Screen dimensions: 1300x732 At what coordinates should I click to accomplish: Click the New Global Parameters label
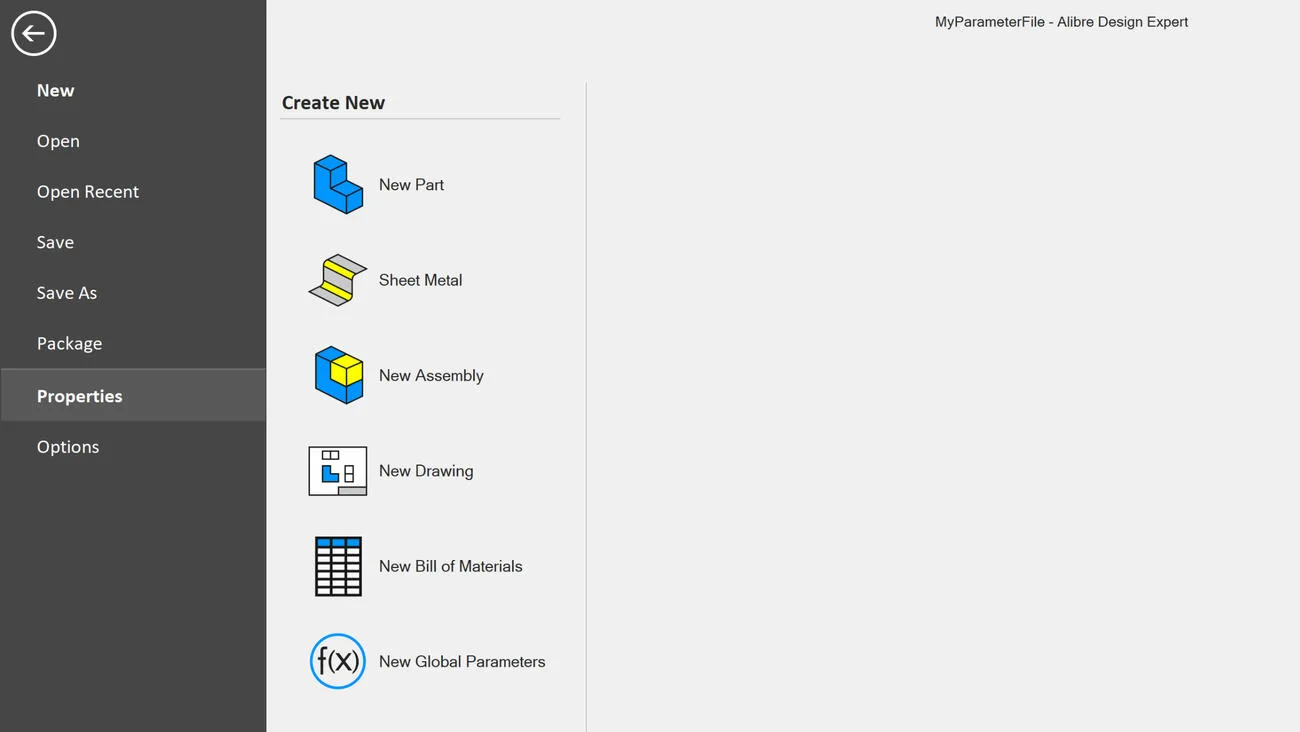(x=462, y=662)
